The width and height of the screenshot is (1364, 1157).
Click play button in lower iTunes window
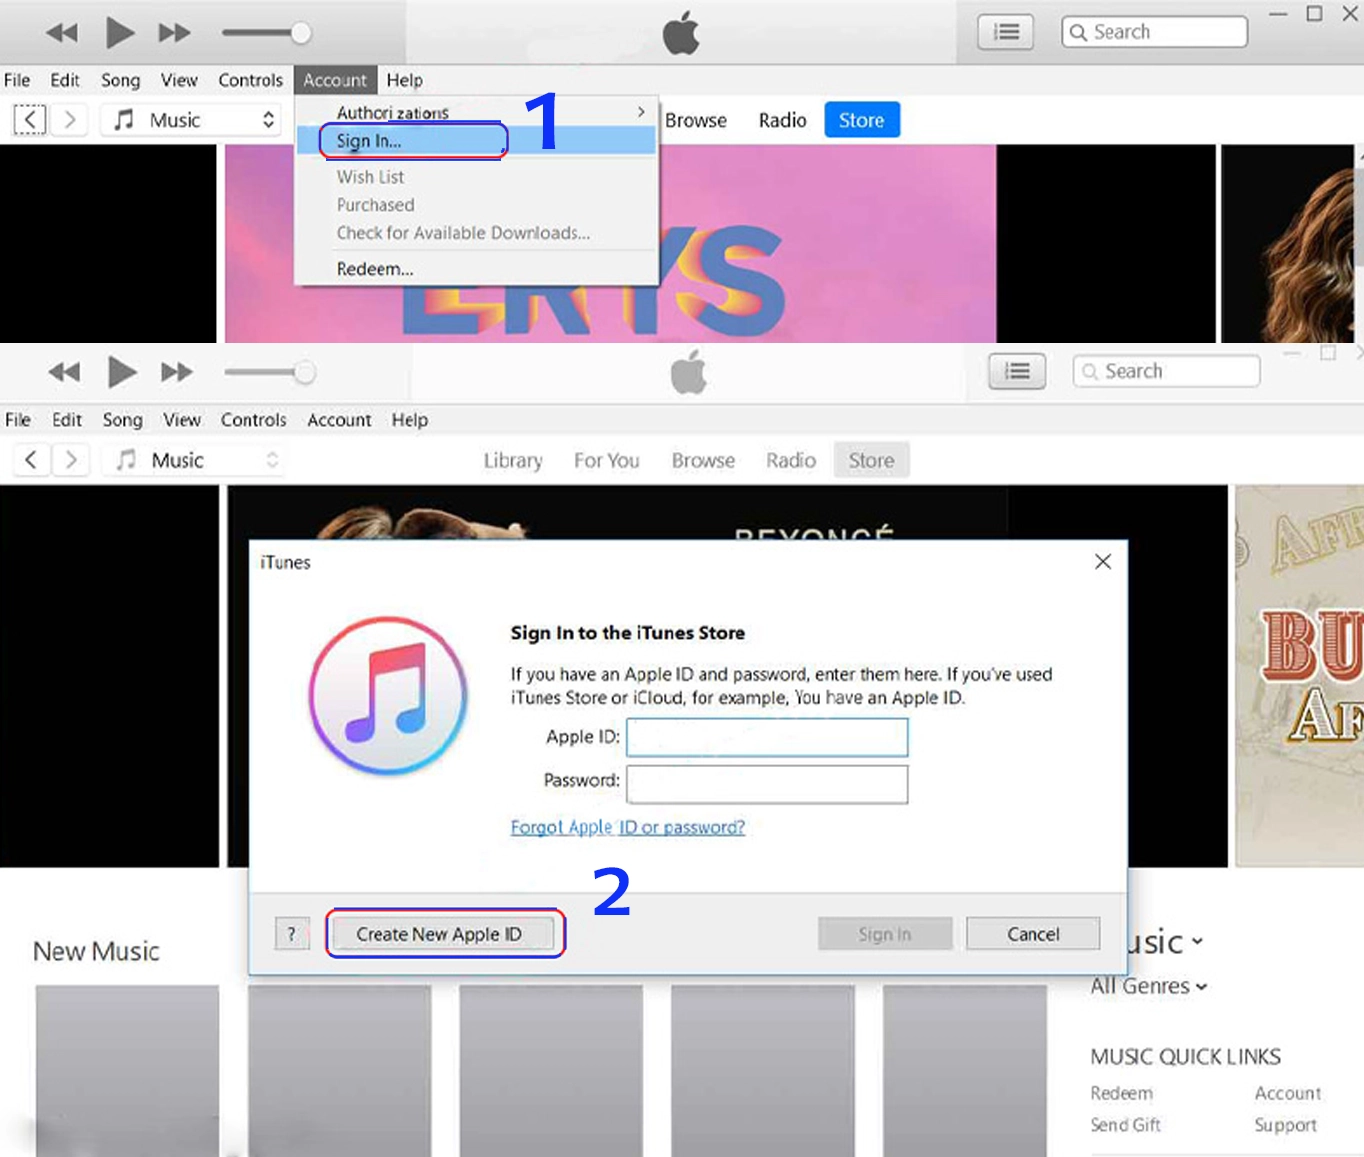(x=122, y=372)
